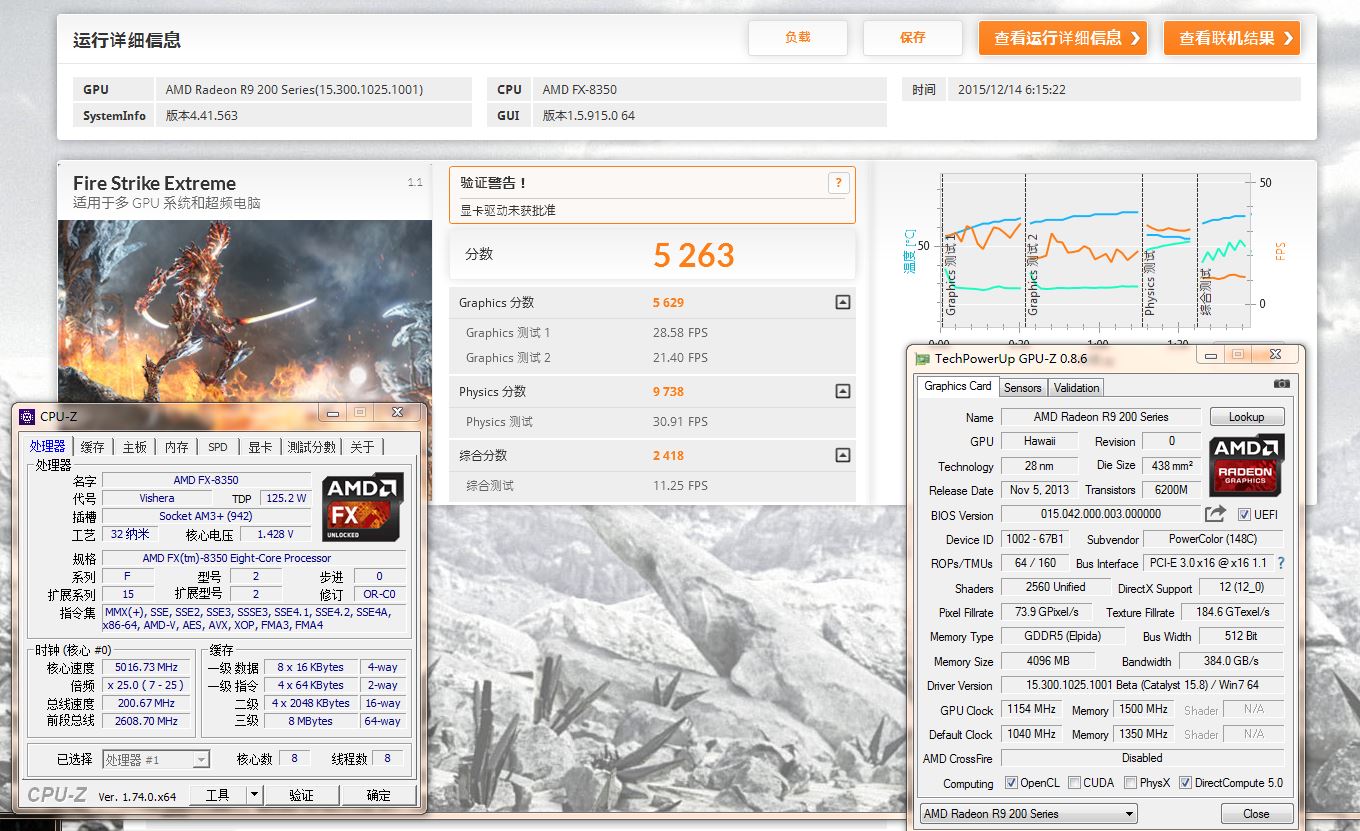1360x831 pixels.
Task: Click the GPU Name field in GPU-Z
Action: pyautogui.click(x=1101, y=417)
